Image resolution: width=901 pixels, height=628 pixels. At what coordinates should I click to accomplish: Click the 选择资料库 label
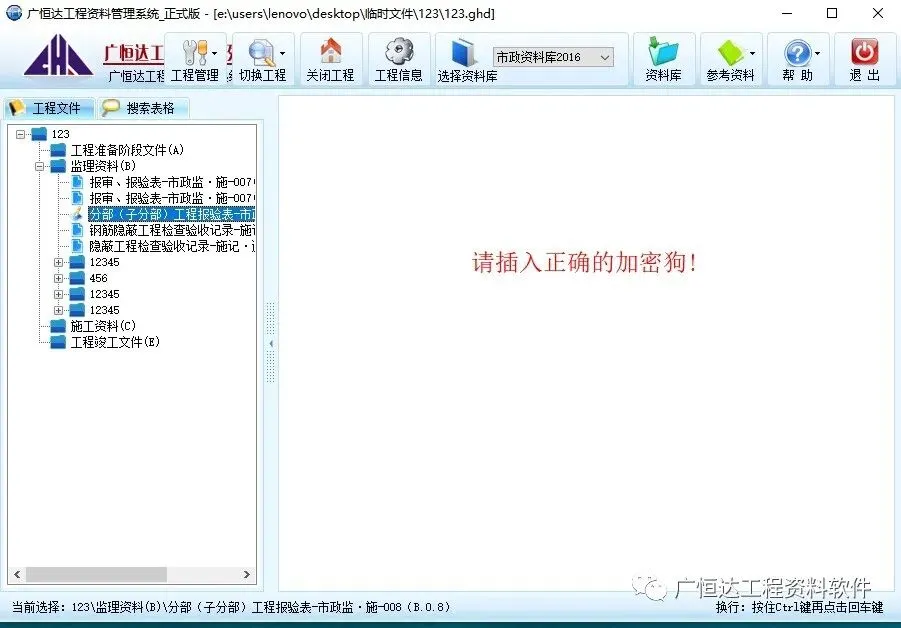467,76
